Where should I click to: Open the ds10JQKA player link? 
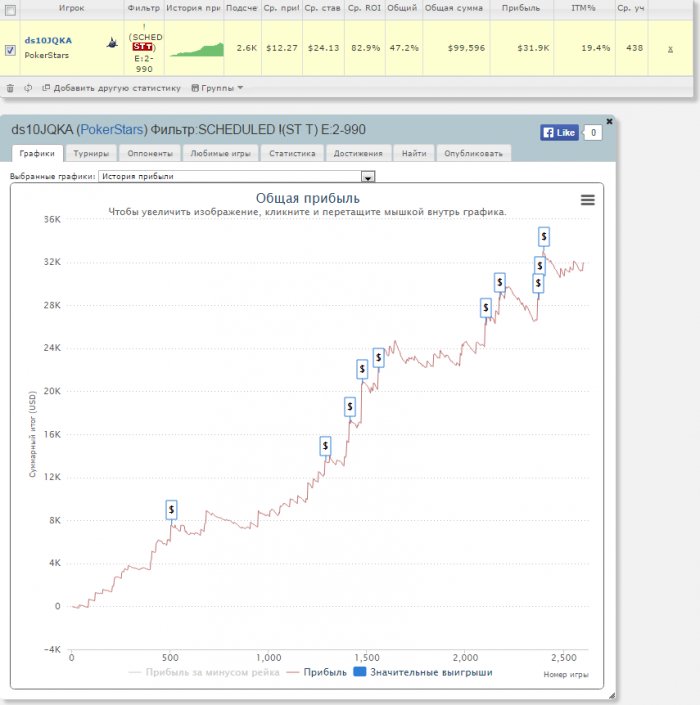tap(48, 41)
